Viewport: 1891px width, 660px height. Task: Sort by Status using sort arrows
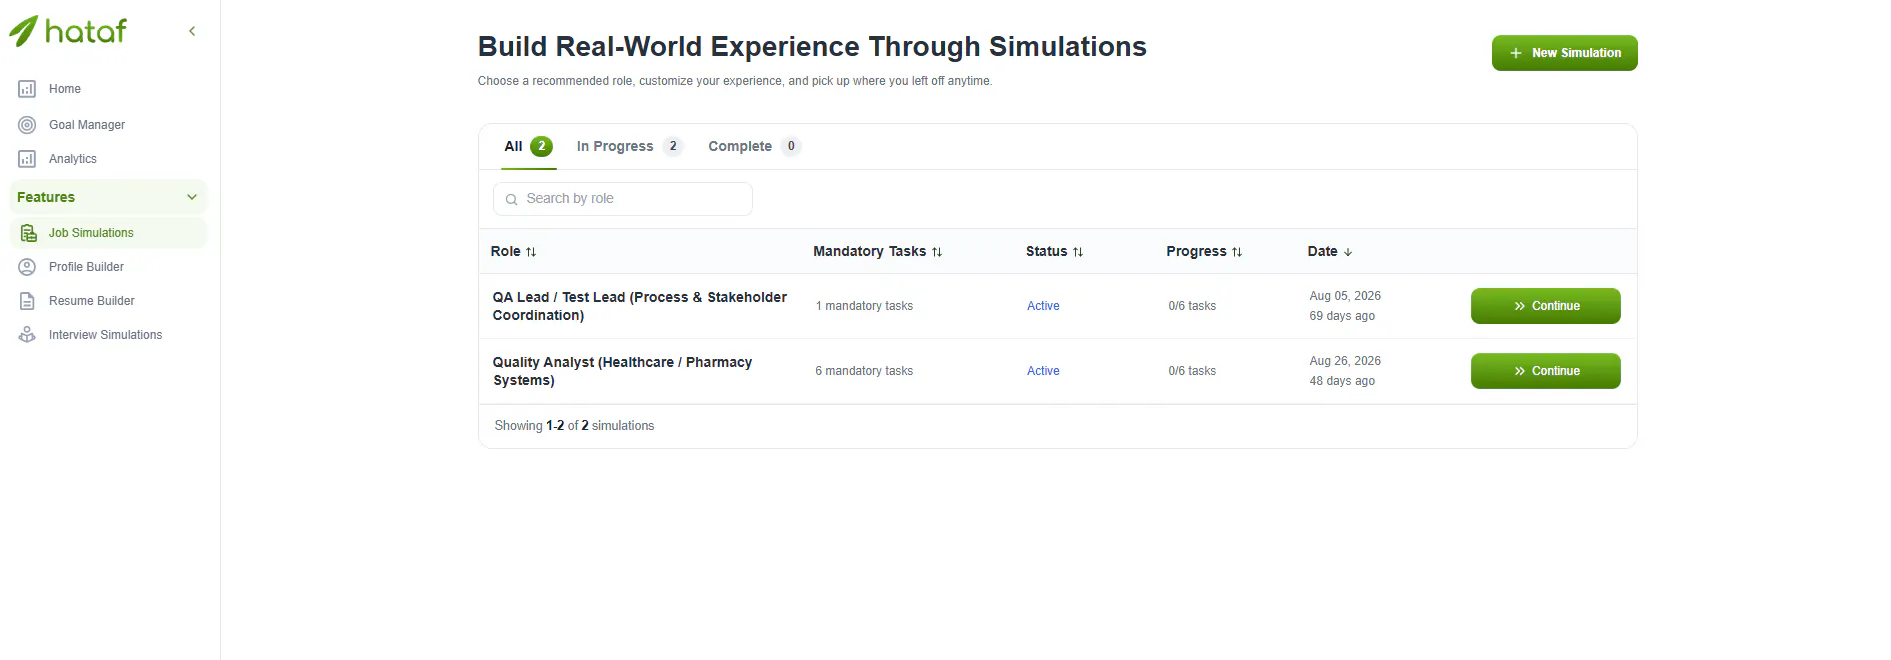click(x=1078, y=252)
